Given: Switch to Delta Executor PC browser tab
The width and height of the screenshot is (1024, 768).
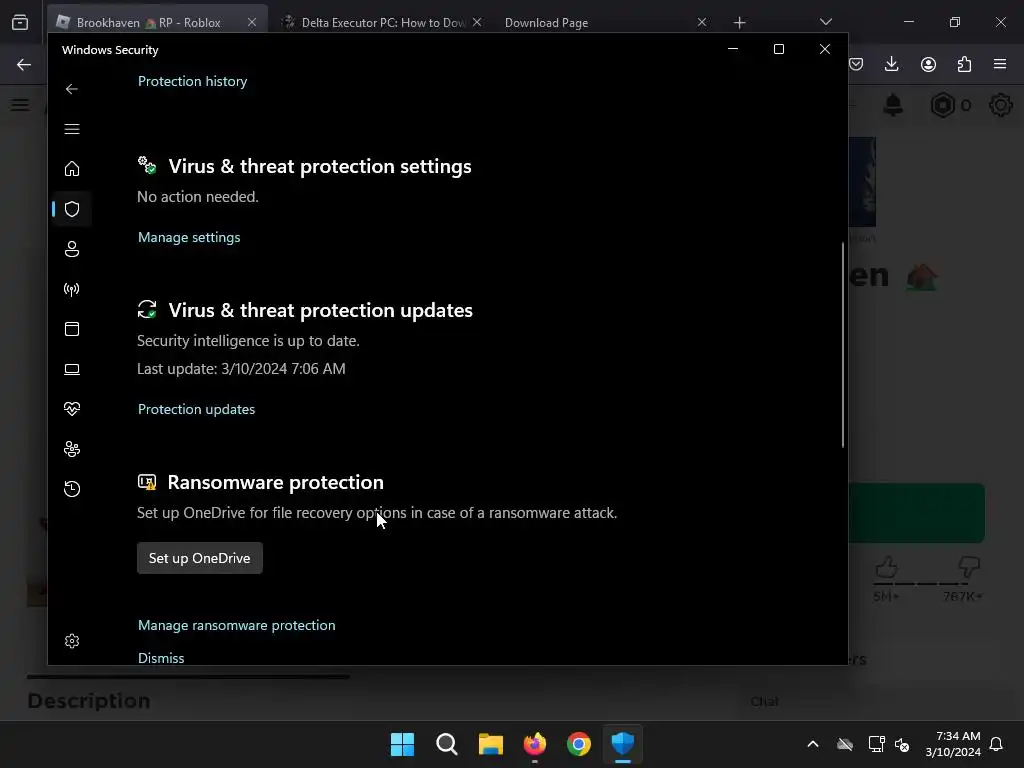Looking at the screenshot, I should click(x=383, y=22).
